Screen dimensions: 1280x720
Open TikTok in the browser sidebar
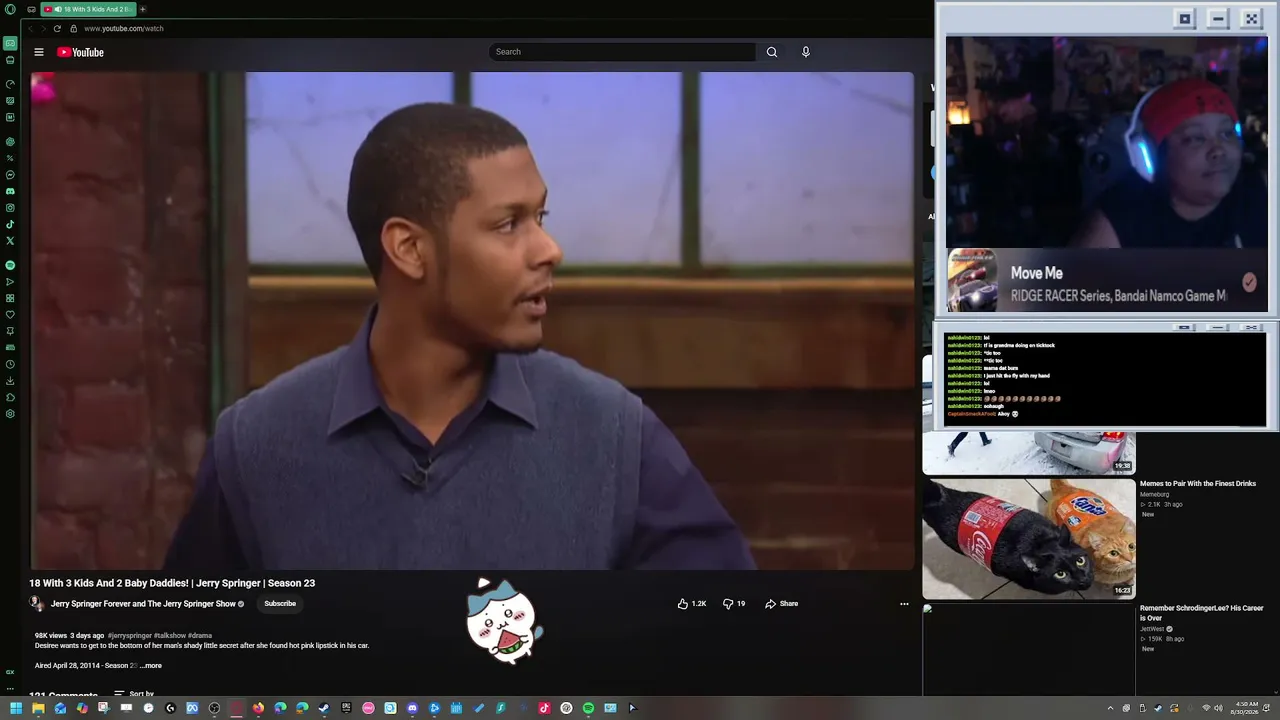pos(10,224)
